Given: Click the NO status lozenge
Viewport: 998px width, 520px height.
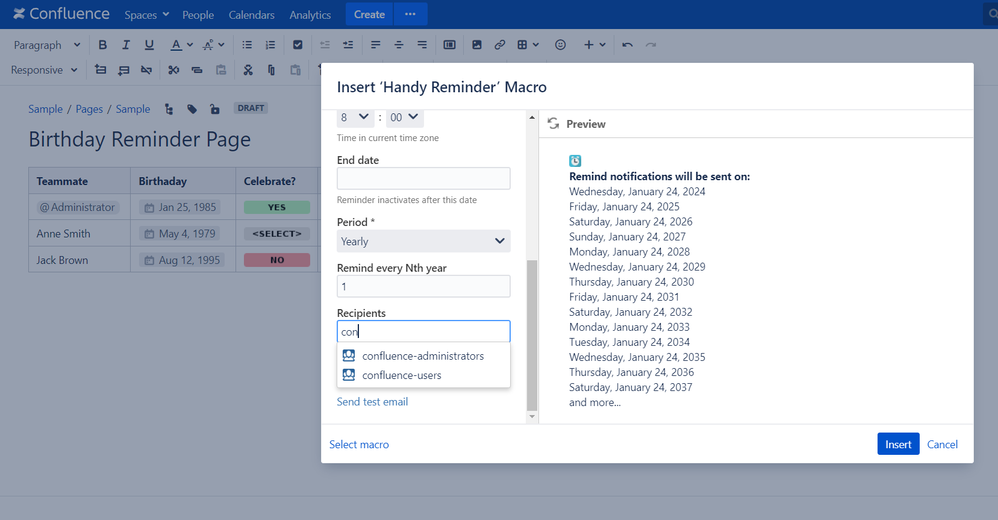Looking at the screenshot, I should click(x=277, y=260).
